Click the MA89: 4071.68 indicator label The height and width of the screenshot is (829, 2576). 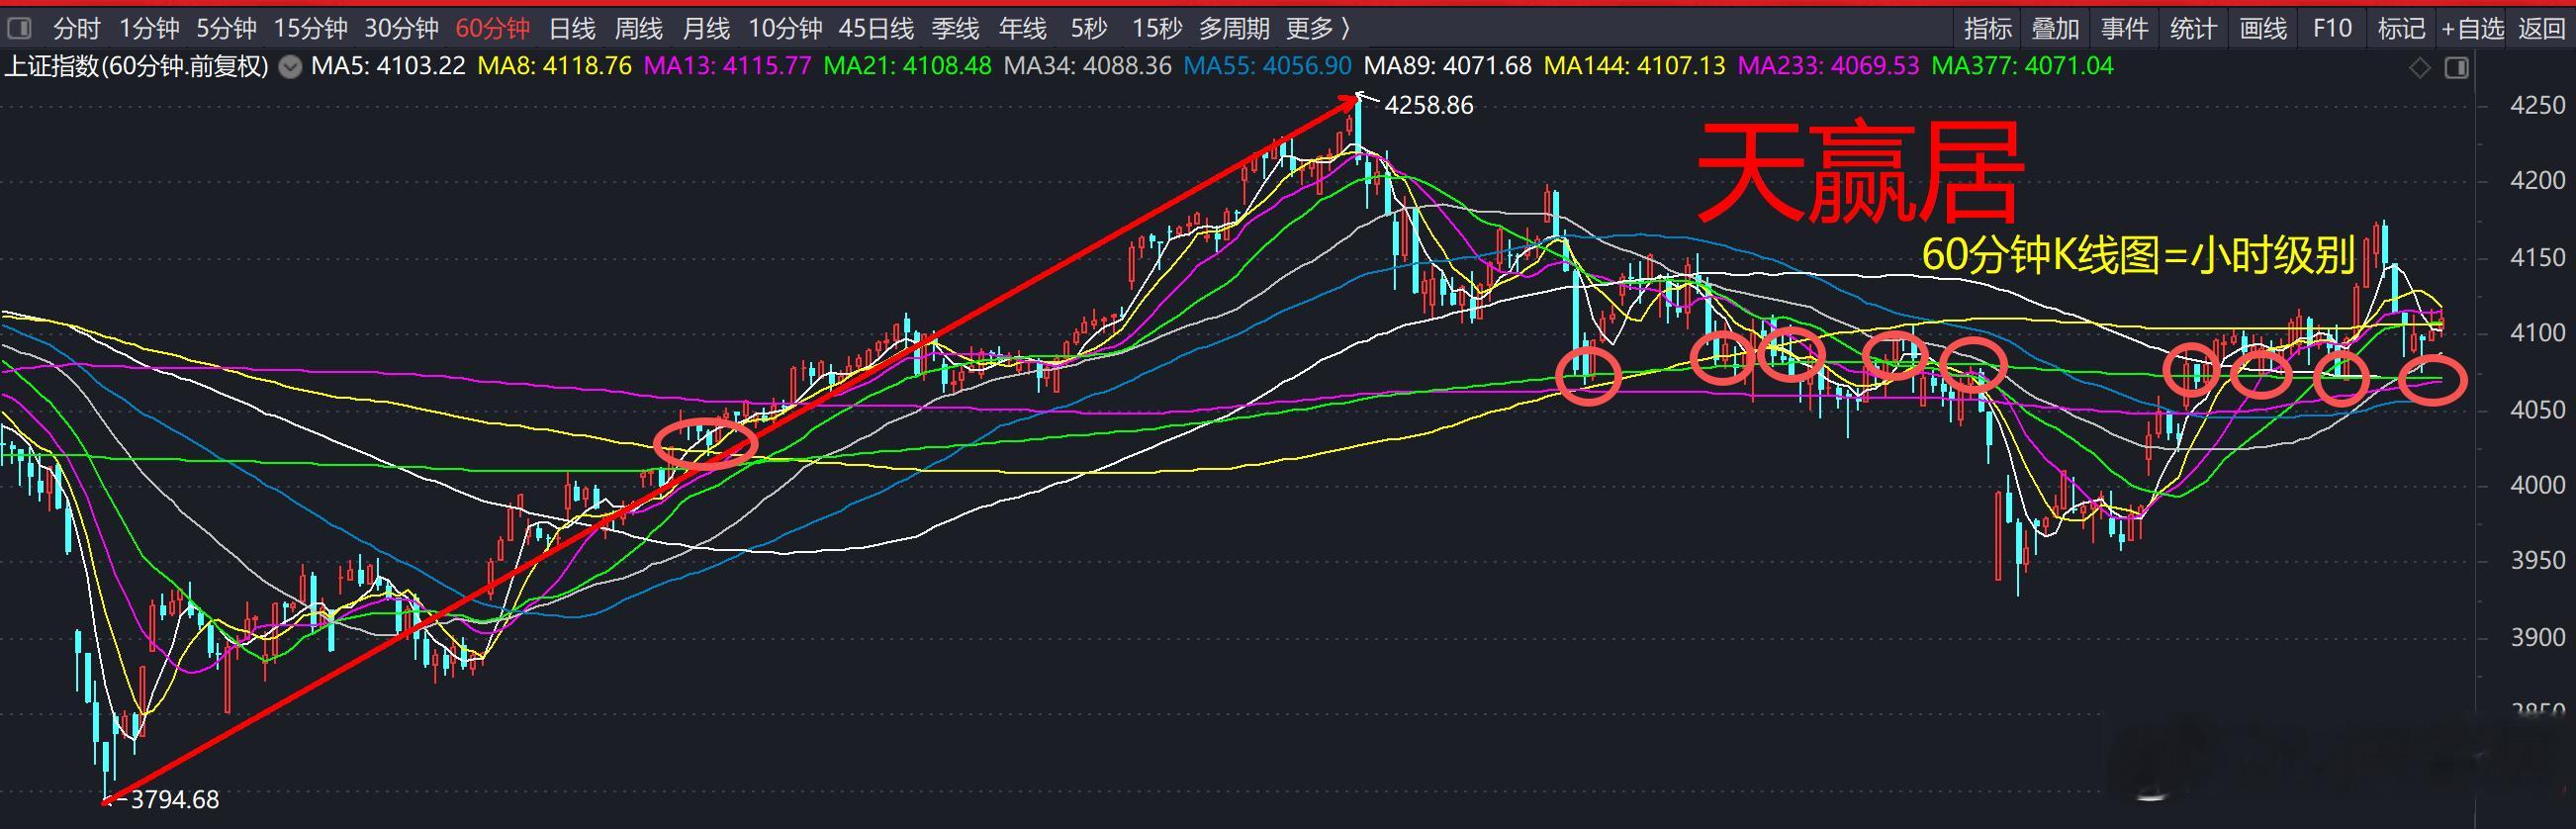1447,67
